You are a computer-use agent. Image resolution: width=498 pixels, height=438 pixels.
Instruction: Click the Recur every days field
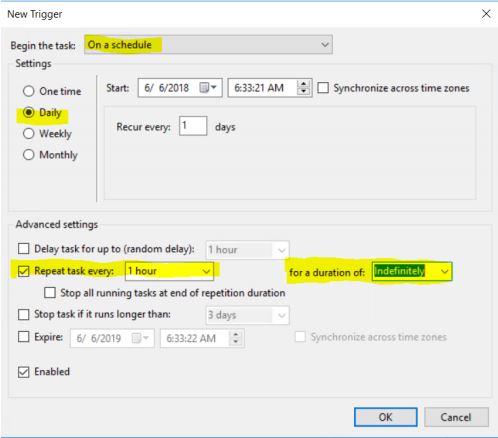click(x=193, y=126)
